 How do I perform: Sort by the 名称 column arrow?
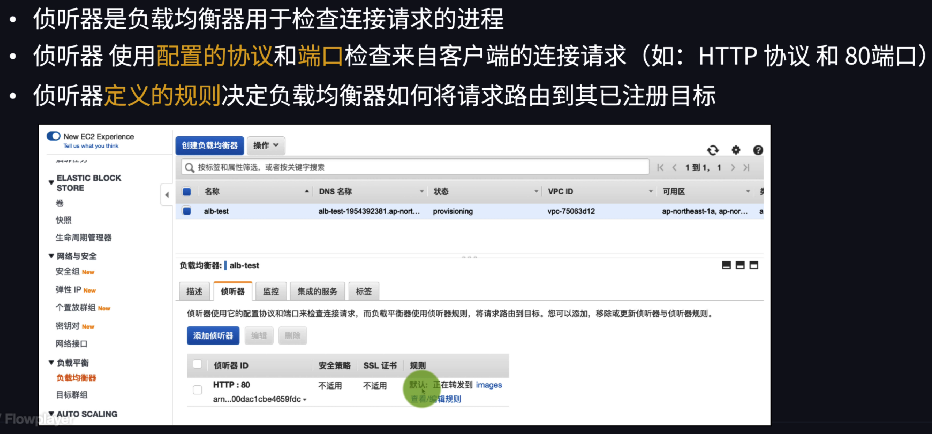point(307,192)
